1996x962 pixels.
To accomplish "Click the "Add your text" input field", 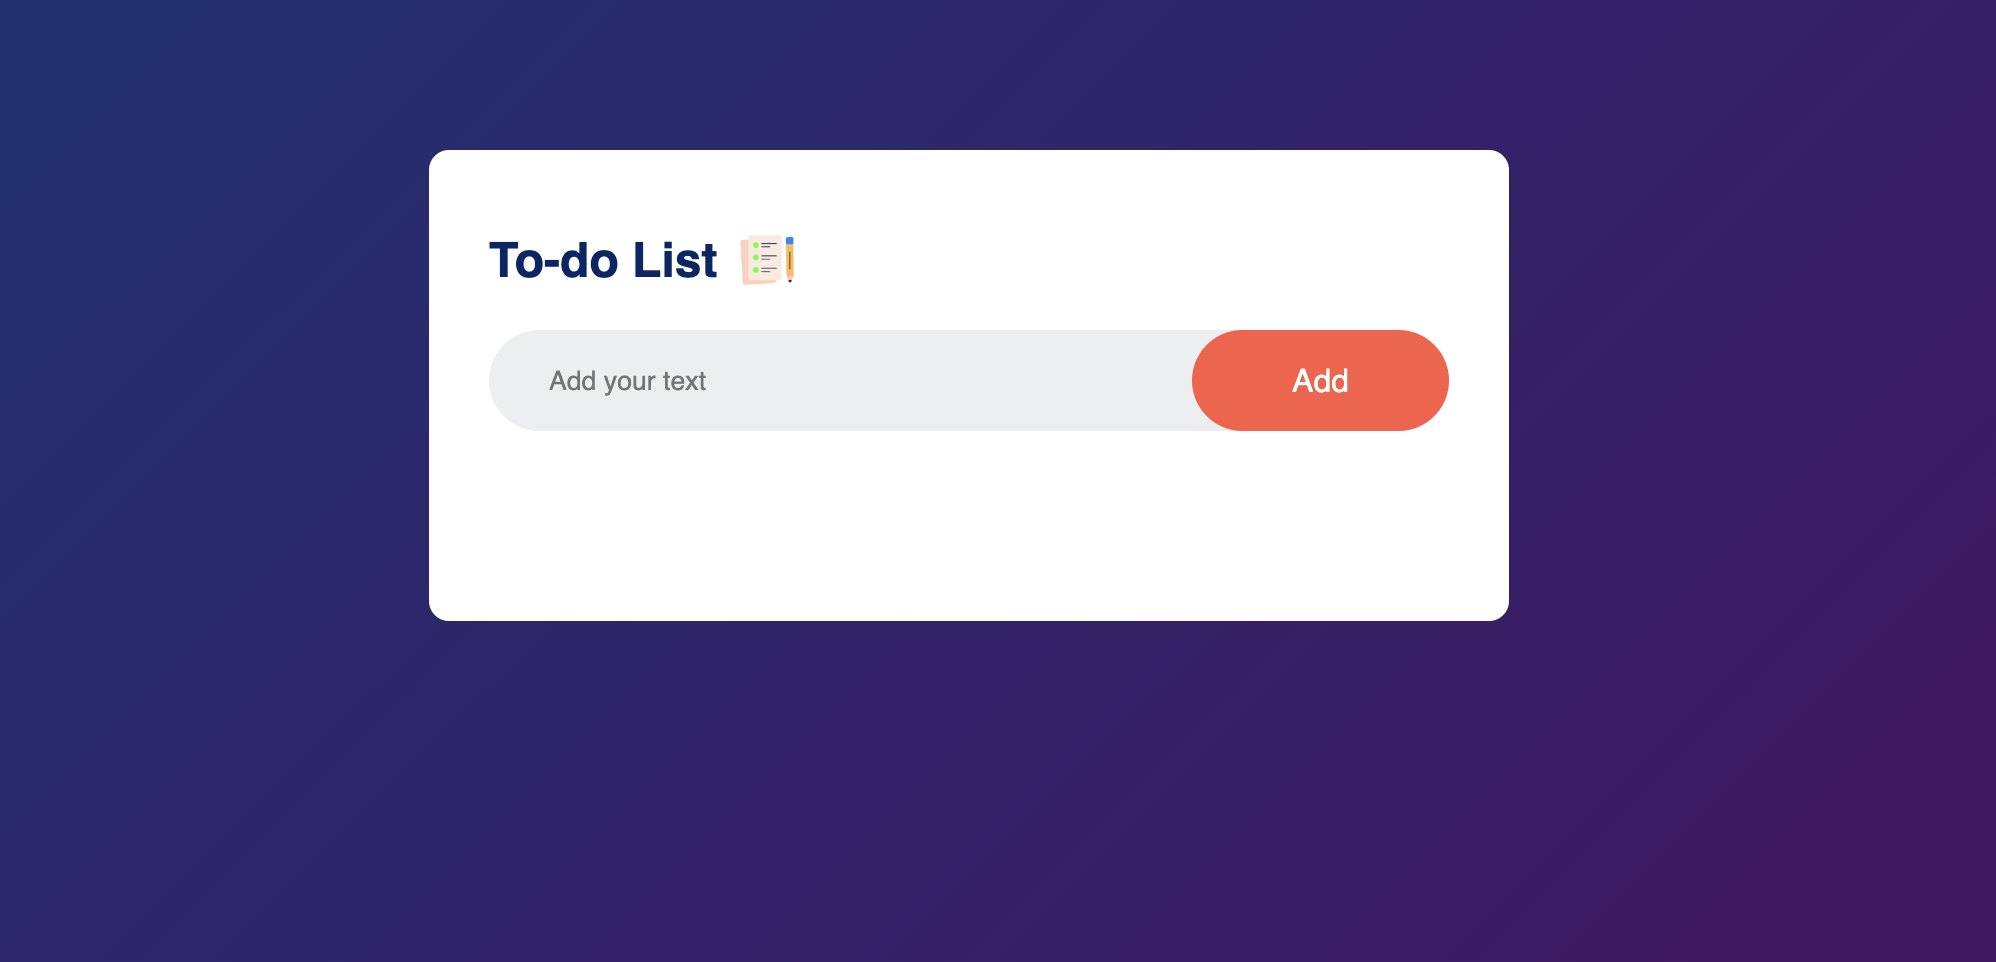I will 840,381.
